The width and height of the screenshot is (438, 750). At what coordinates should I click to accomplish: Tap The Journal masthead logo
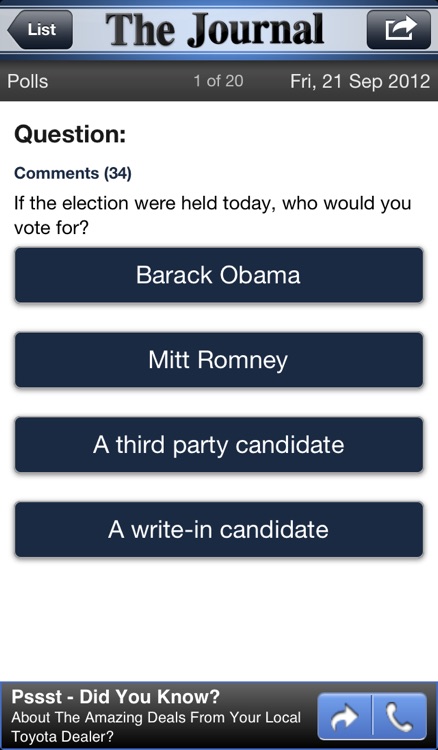coord(214,30)
